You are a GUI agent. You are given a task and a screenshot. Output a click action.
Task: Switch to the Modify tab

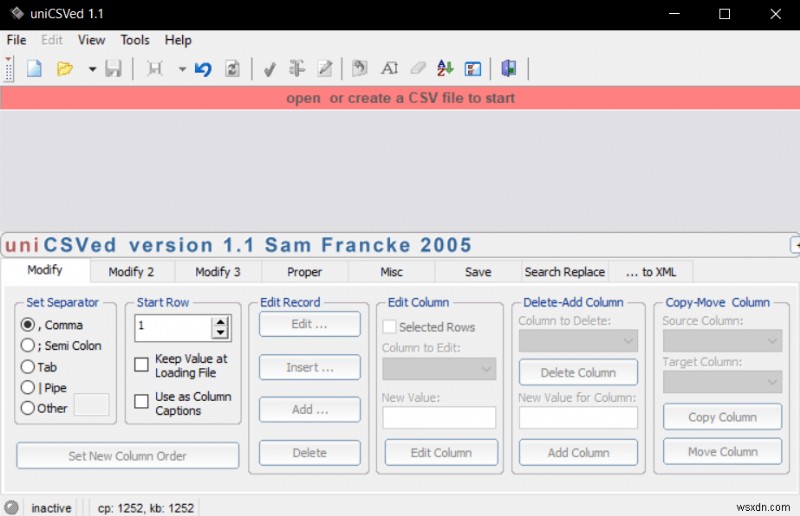pyautogui.click(x=45, y=270)
